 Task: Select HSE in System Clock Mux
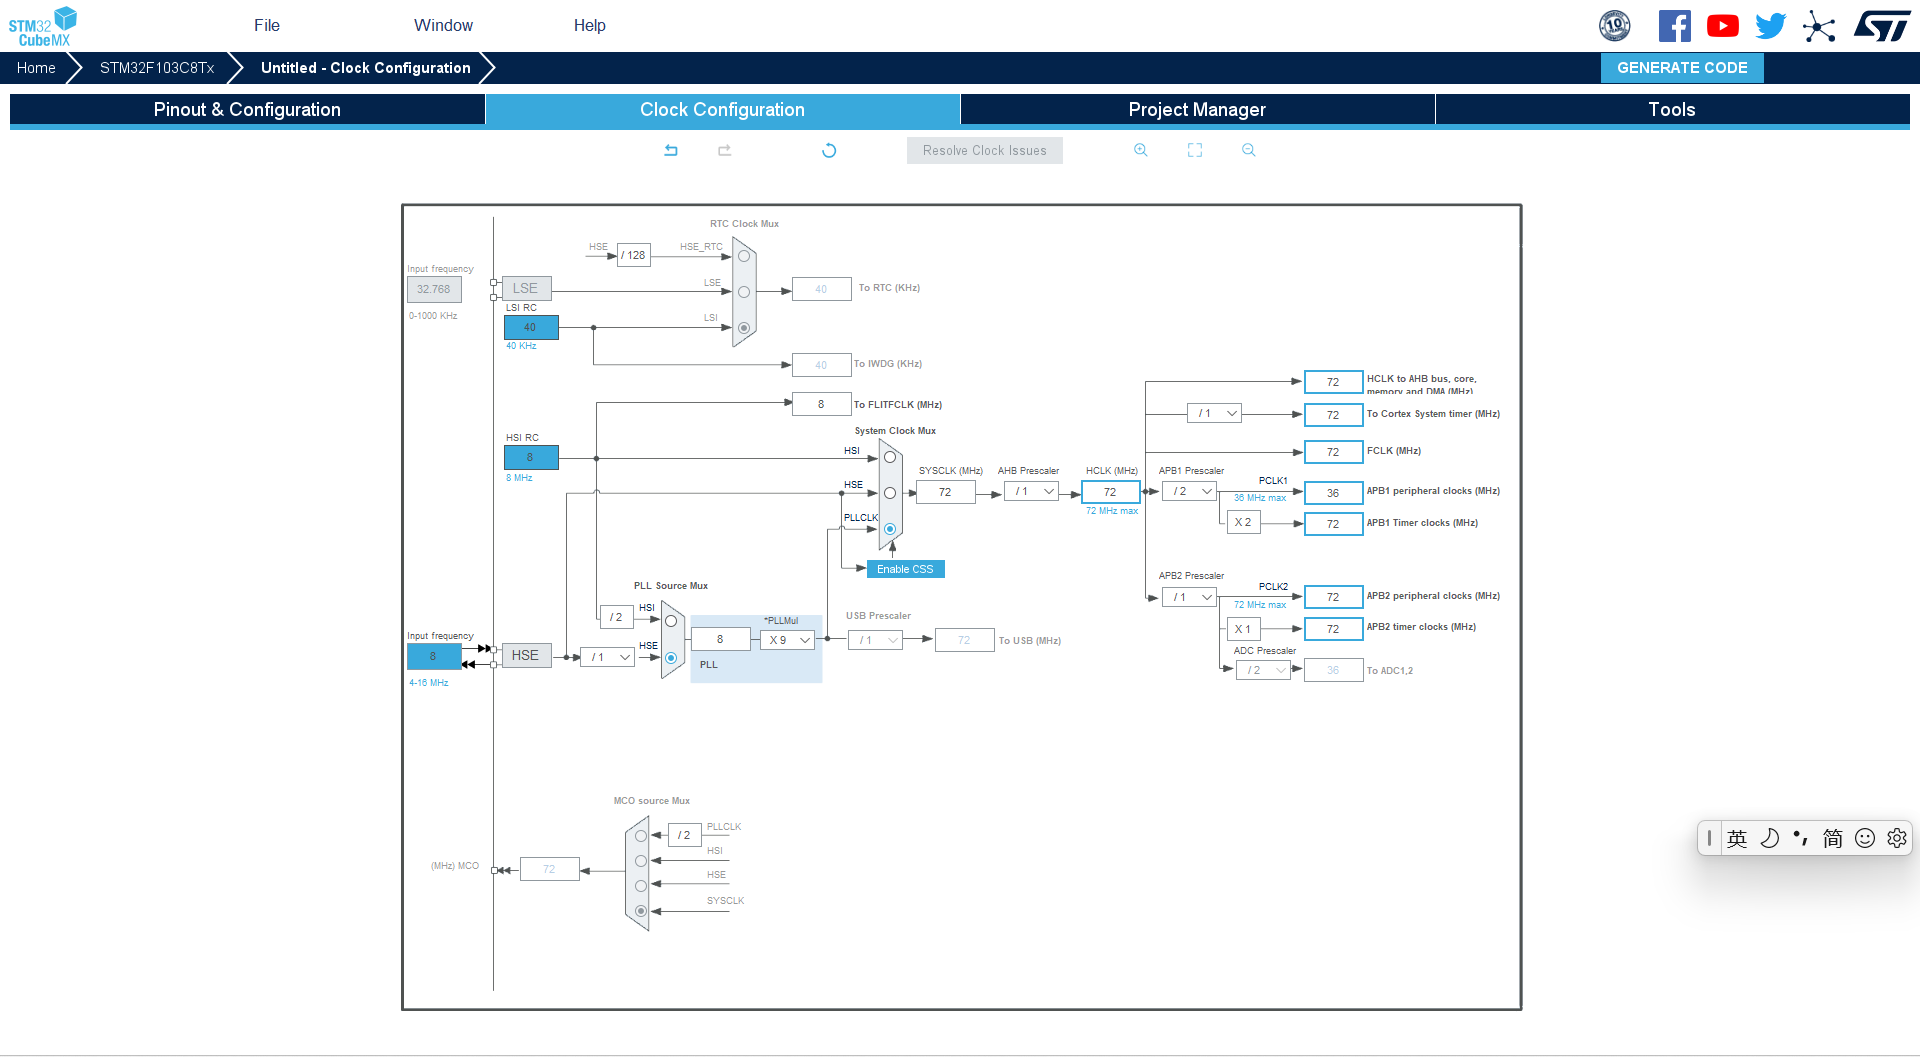pyautogui.click(x=890, y=493)
